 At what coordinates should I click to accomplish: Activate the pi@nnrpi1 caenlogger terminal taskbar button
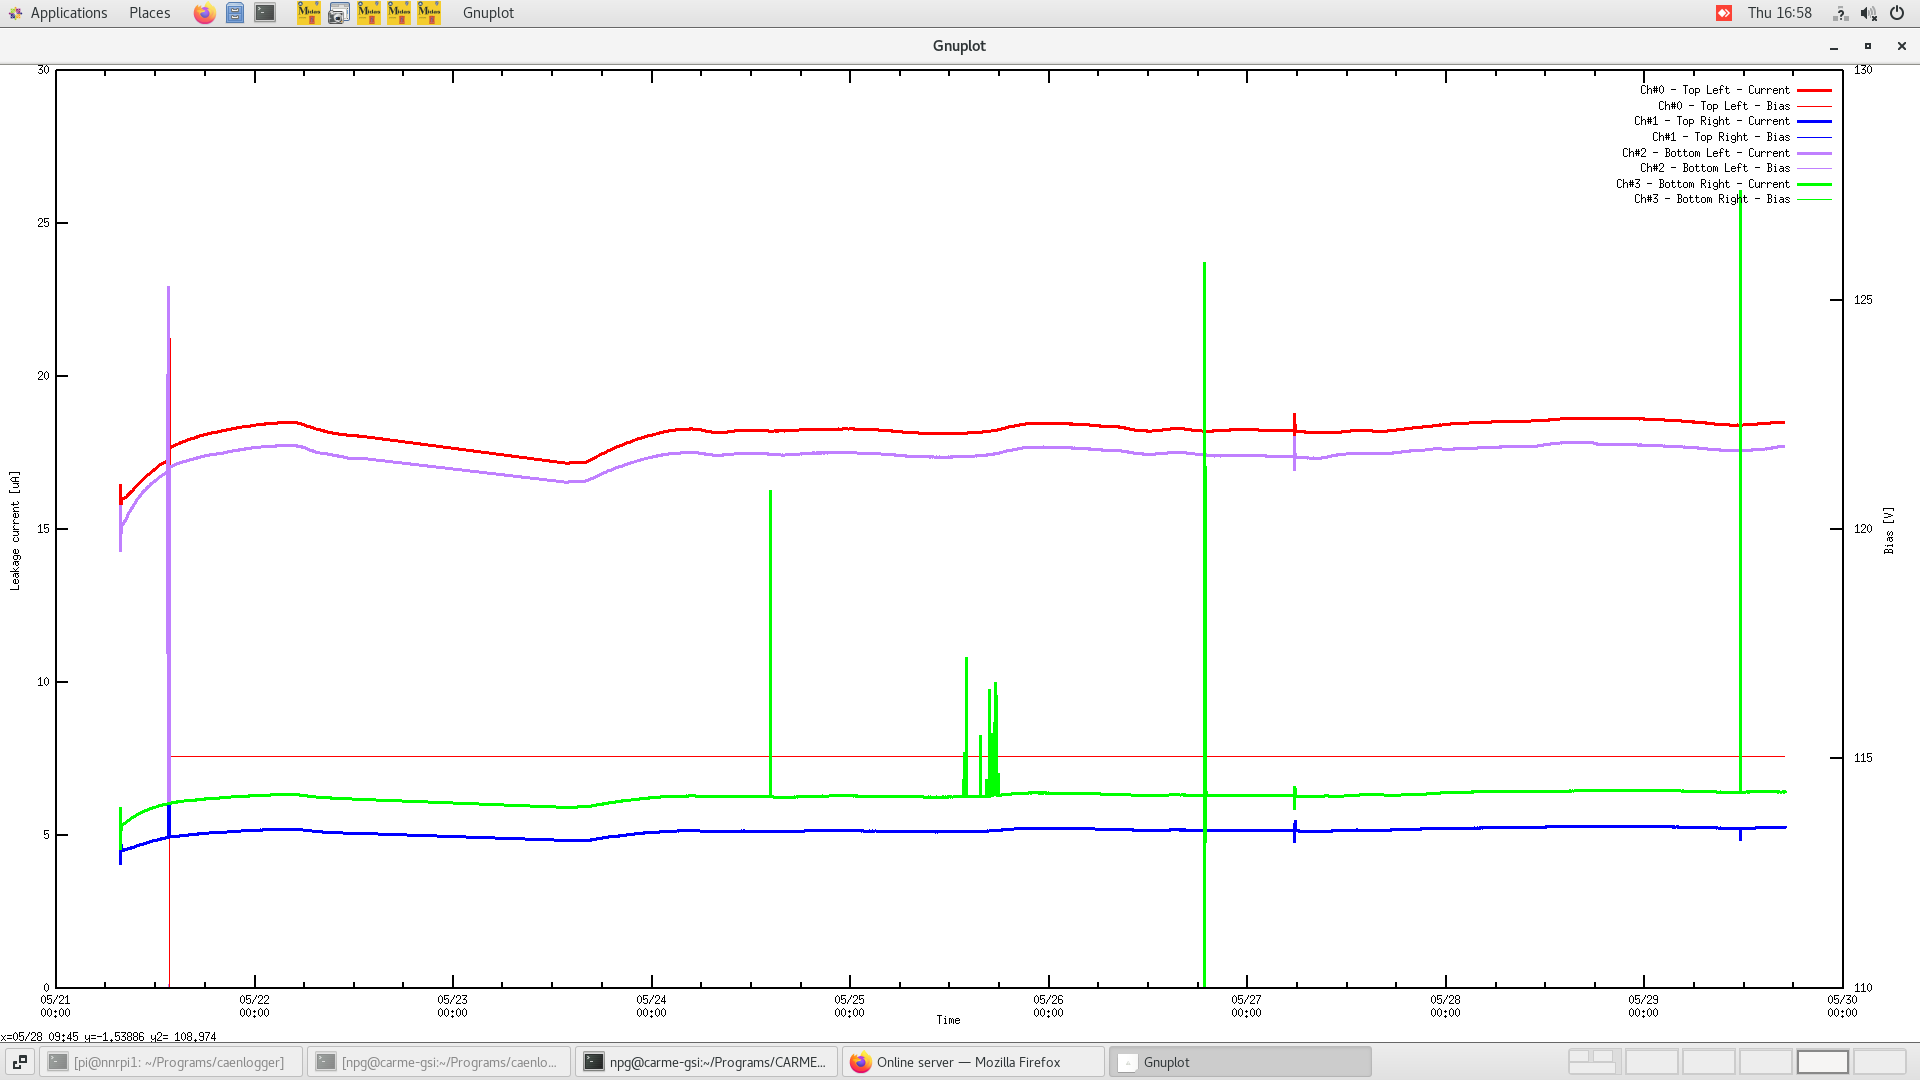click(x=170, y=1061)
